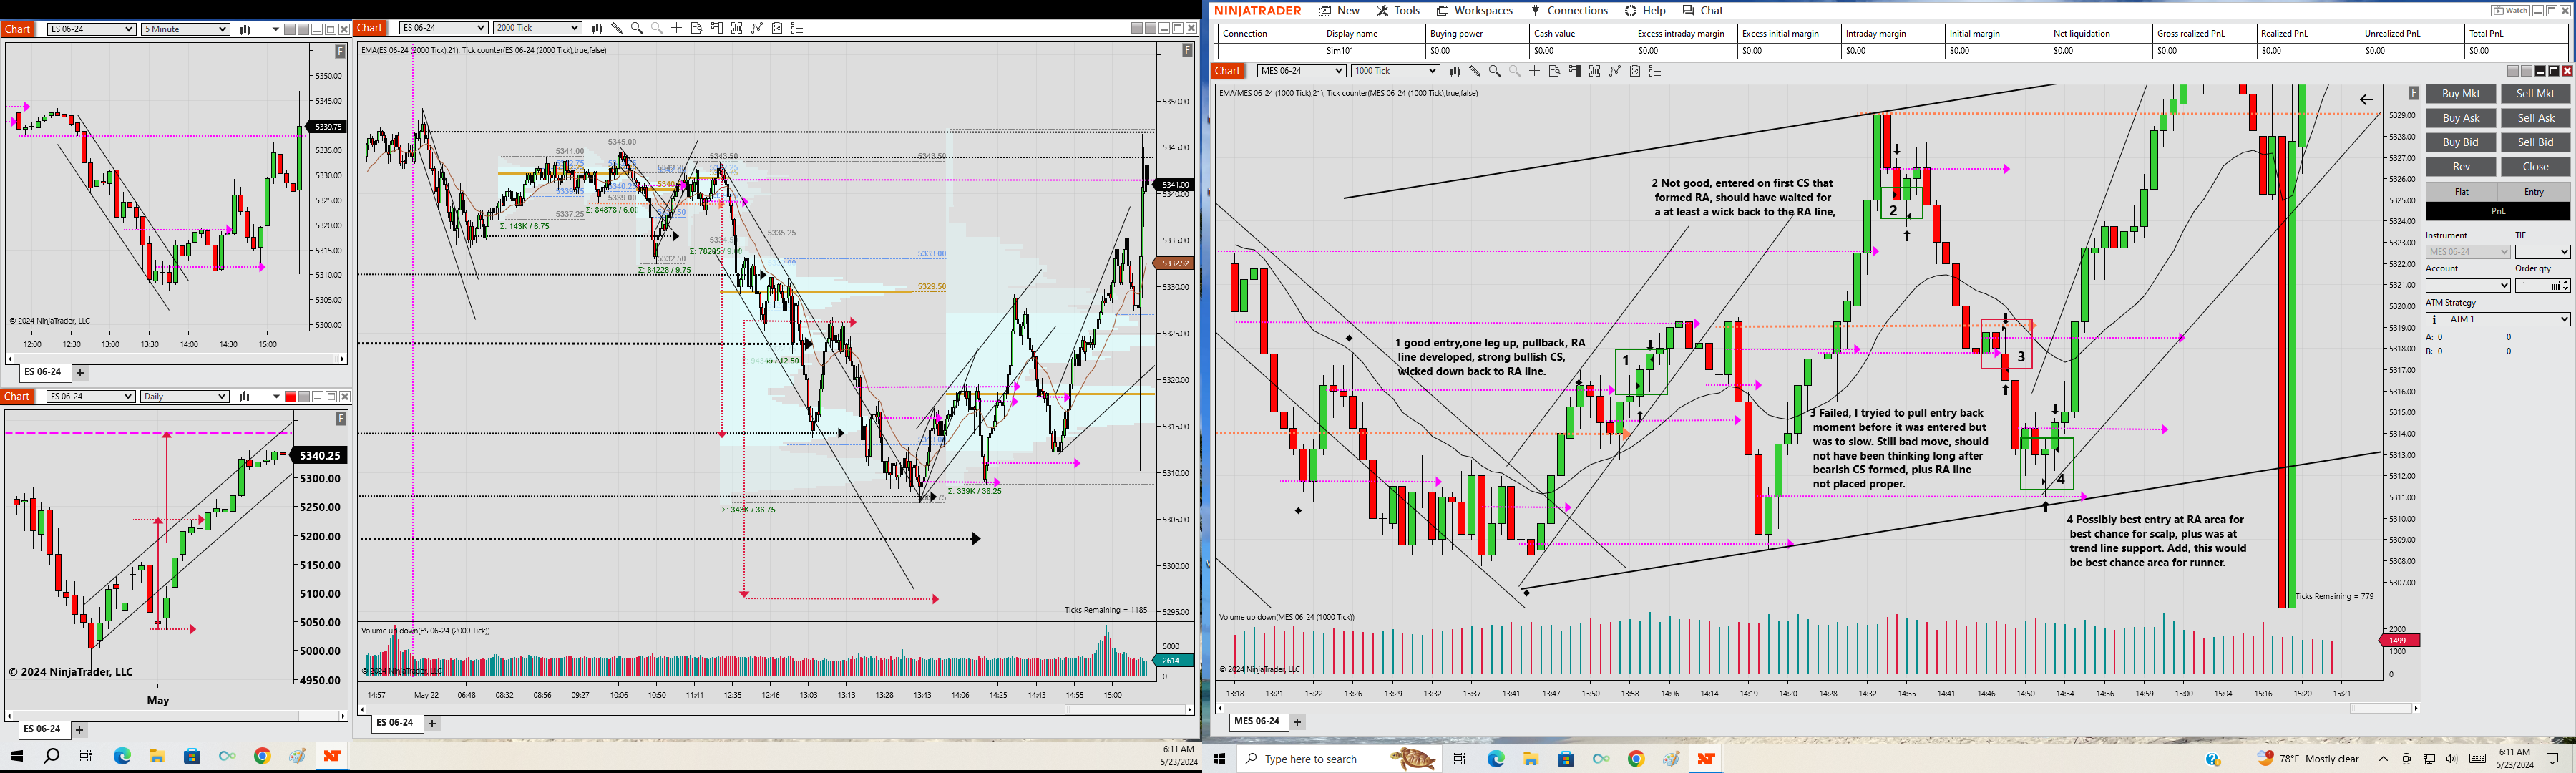Open the Workspaces menu
This screenshot has width=2576, height=773.
pyautogui.click(x=1474, y=10)
